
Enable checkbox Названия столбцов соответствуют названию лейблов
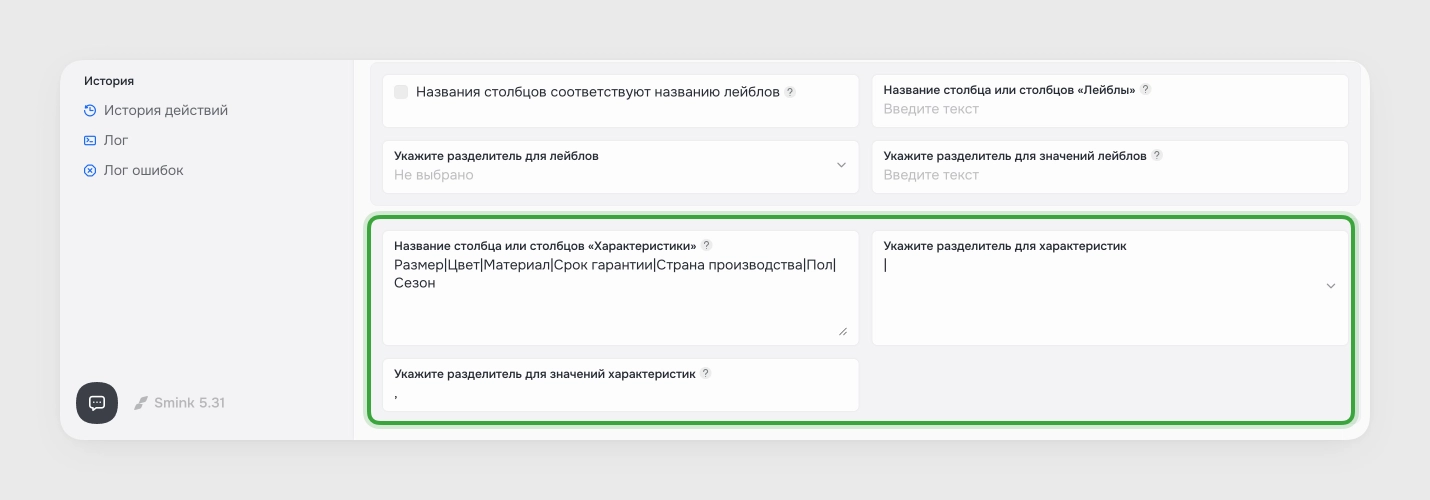point(401,91)
